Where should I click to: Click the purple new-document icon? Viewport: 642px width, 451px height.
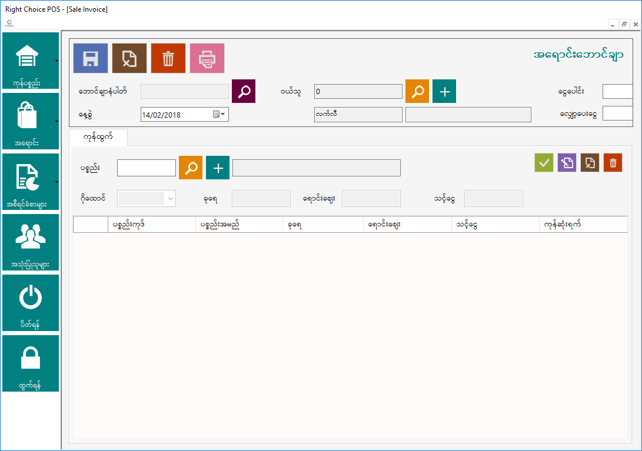(x=567, y=162)
